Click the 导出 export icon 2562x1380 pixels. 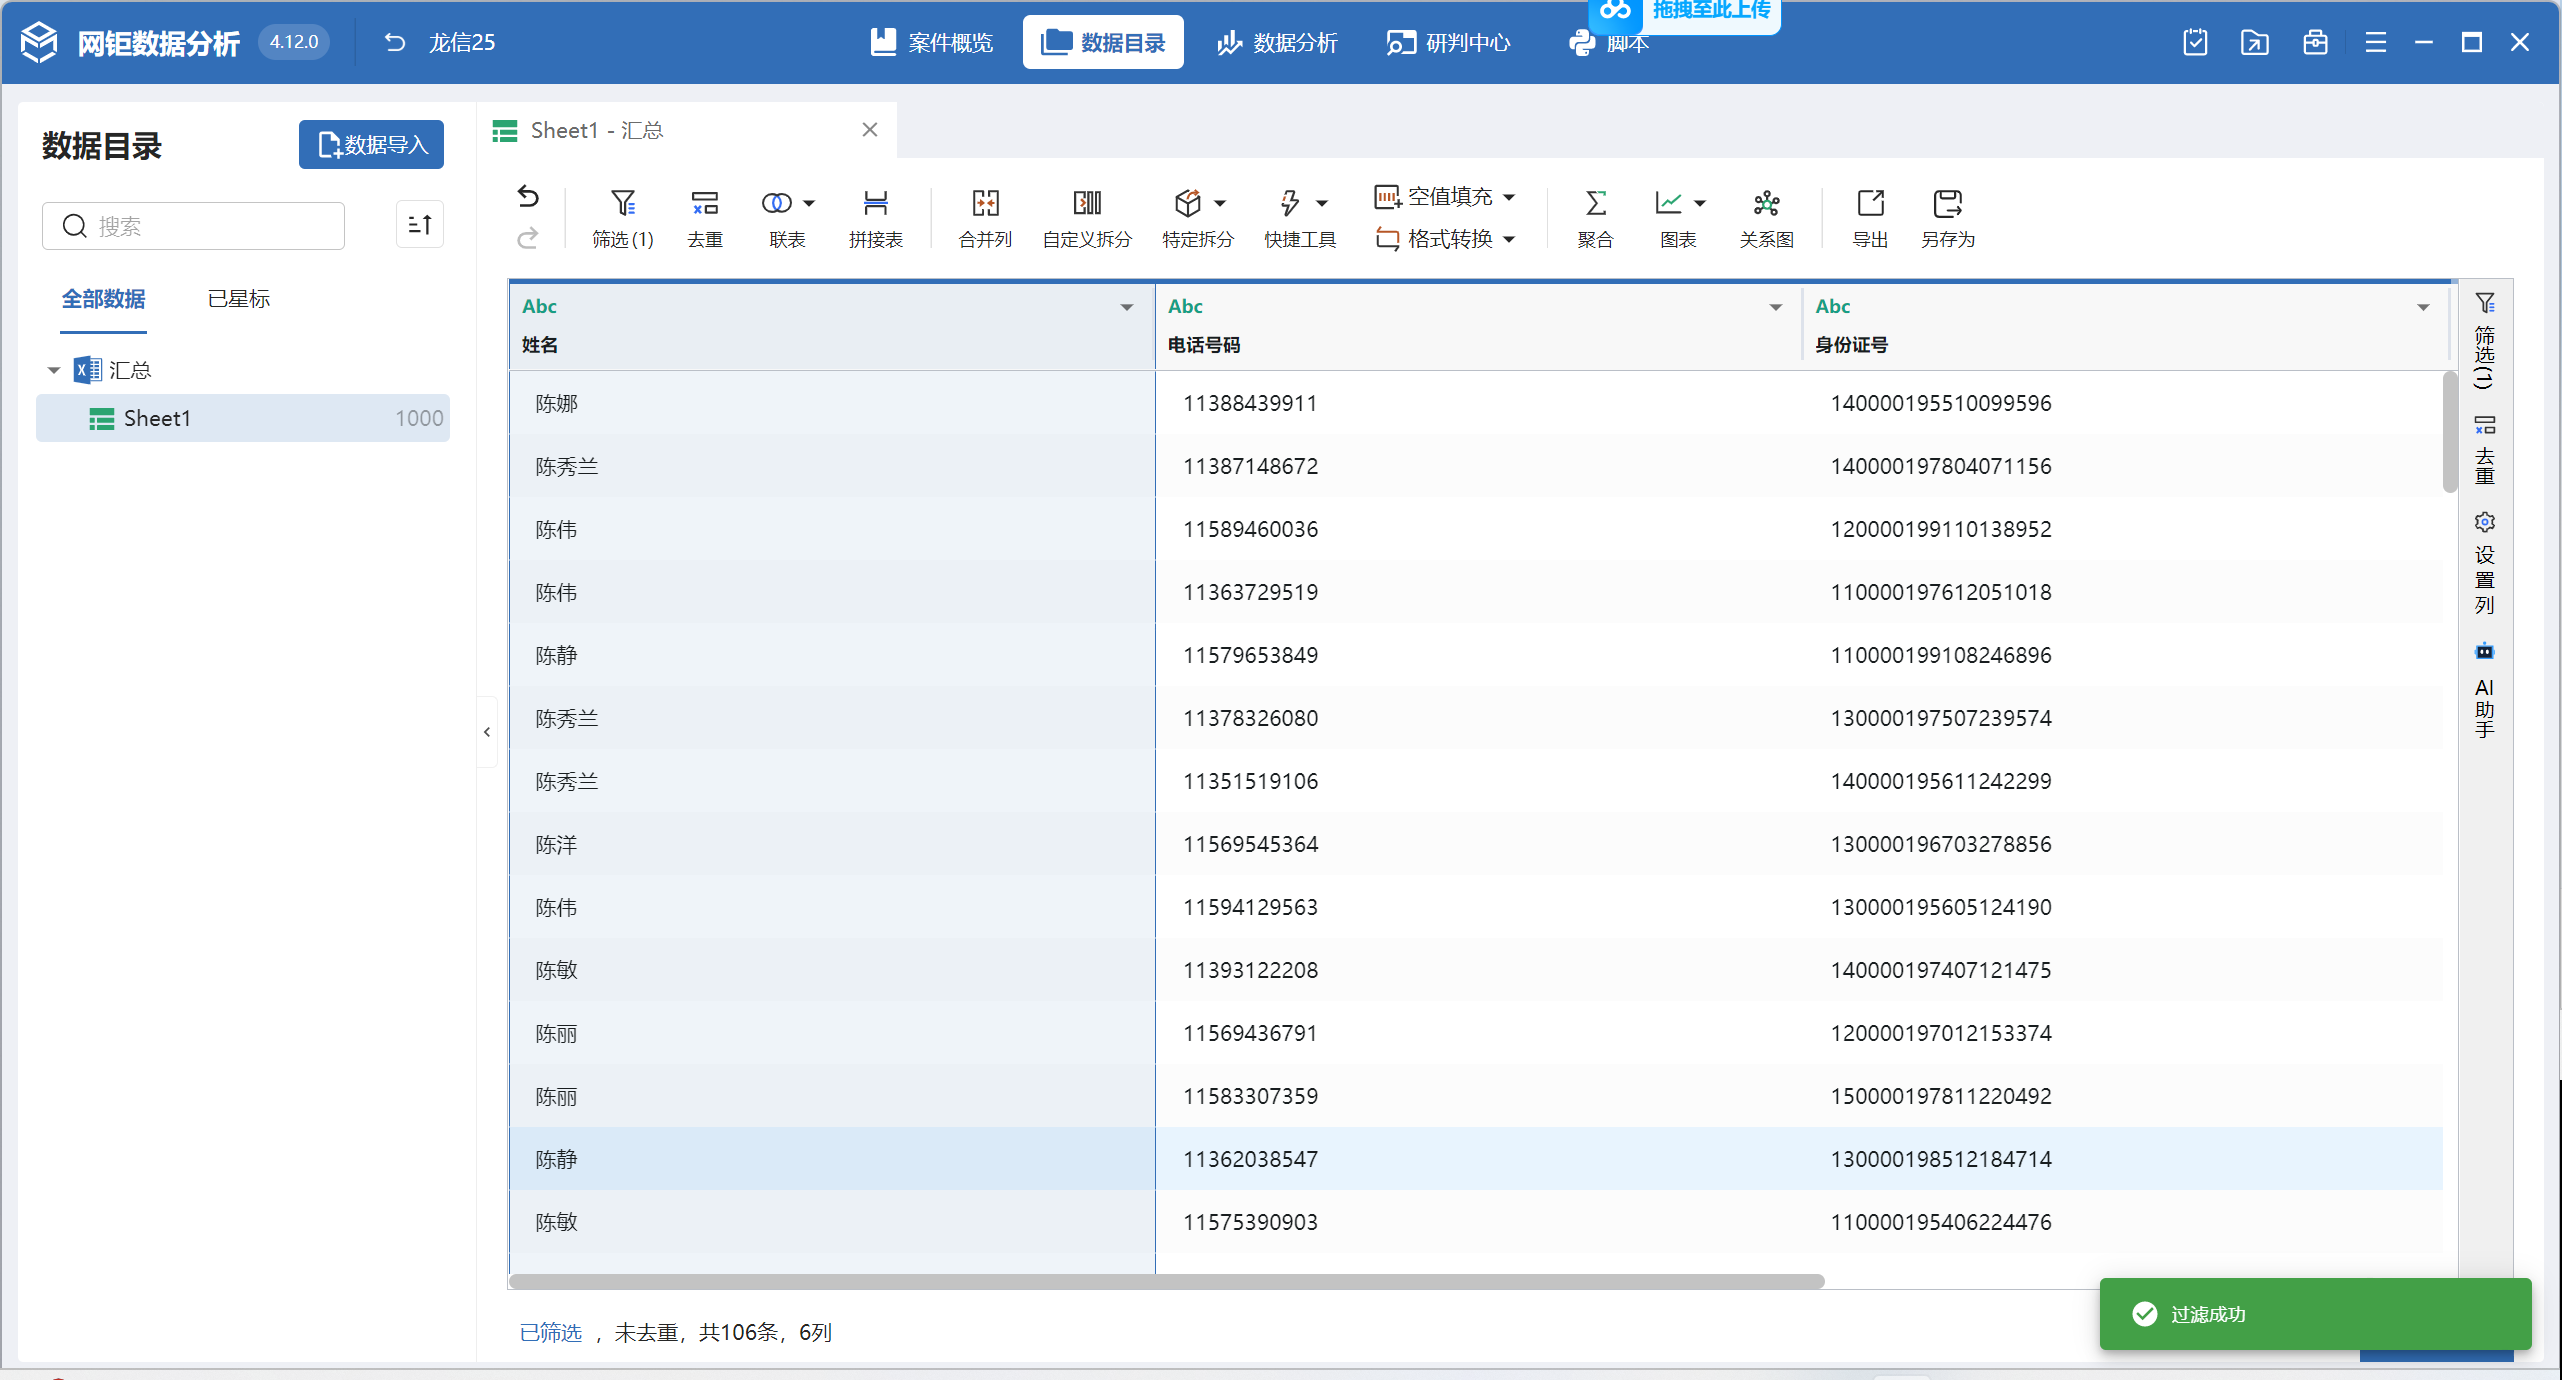(x=1869, y=204)
